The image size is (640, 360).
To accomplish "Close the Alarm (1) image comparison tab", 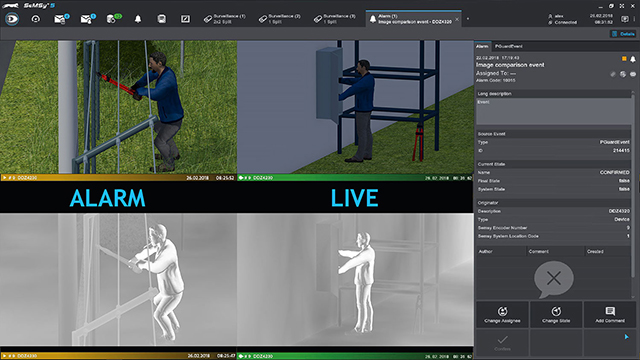I will click(x=457, y=19).
